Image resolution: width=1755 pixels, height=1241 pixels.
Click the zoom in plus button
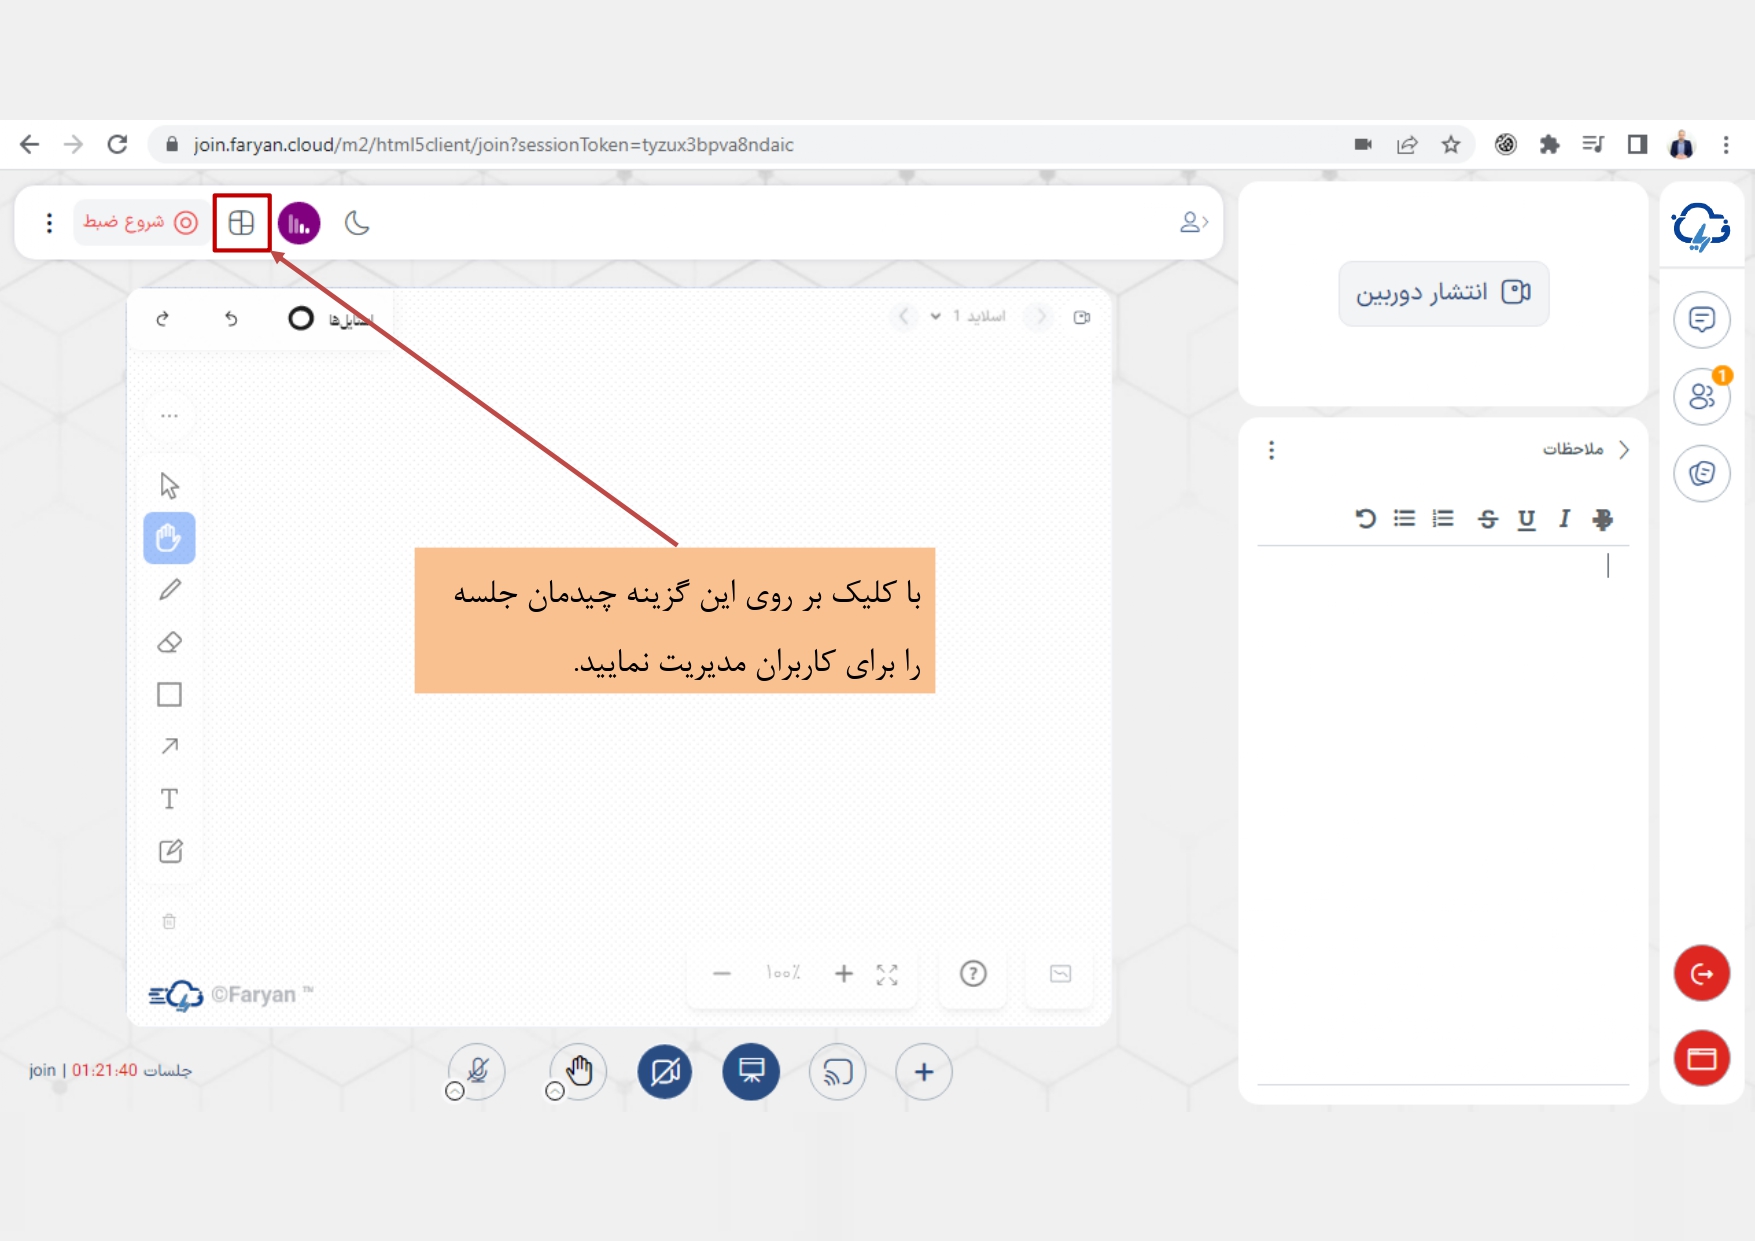844,974
